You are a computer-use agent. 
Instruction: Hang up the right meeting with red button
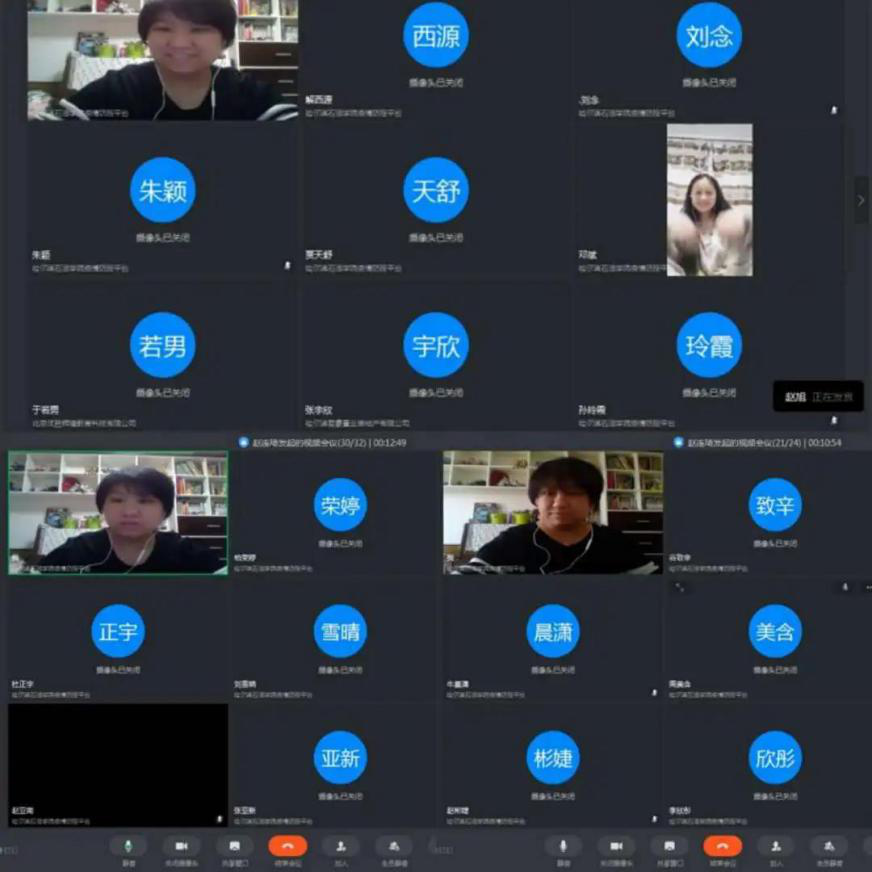click(722, 846)
